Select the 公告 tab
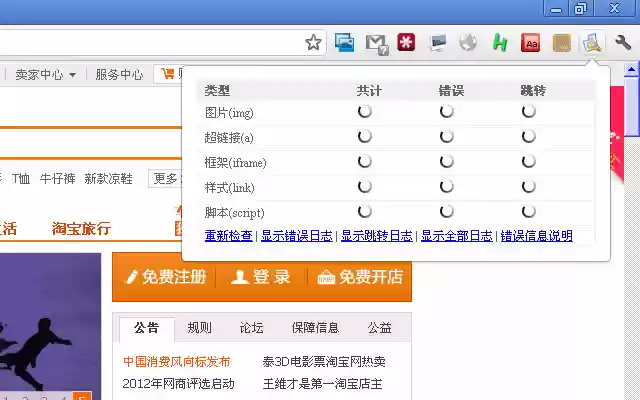640x400 pixels. click(x=147, y=328)
